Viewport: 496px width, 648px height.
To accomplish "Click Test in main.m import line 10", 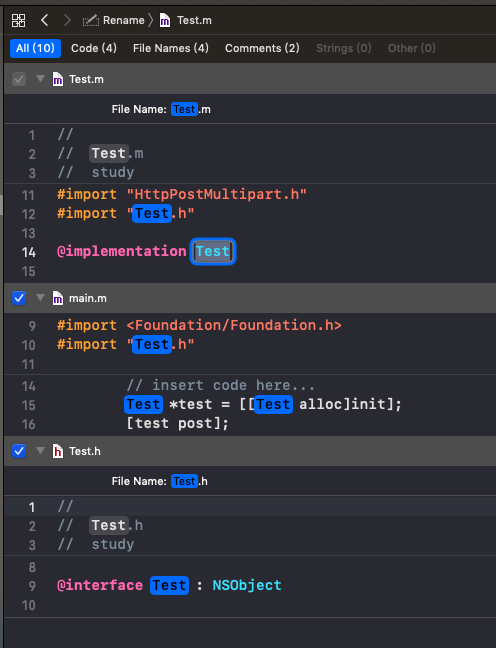I will click(x=152, y=345).
